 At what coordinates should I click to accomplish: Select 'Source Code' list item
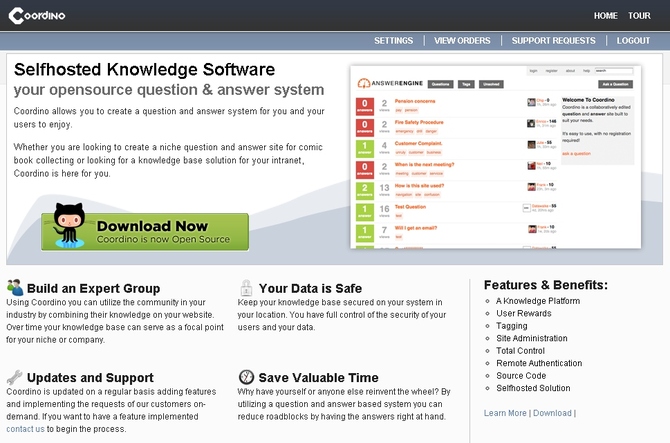pyautogui.click(x=521, y=376)
